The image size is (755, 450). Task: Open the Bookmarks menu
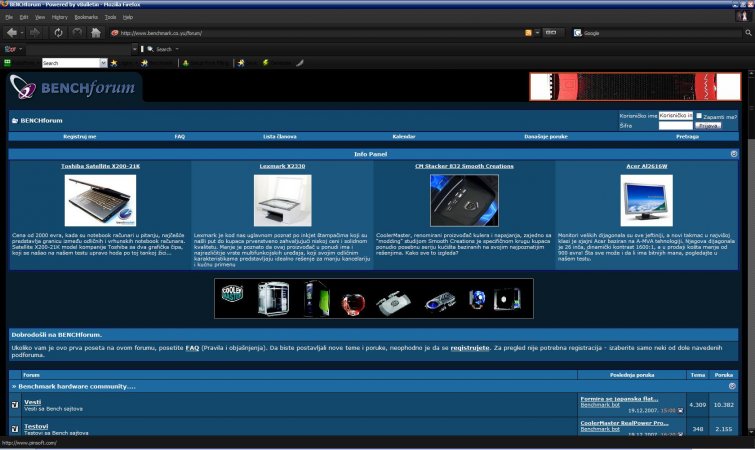coord(86,17)
